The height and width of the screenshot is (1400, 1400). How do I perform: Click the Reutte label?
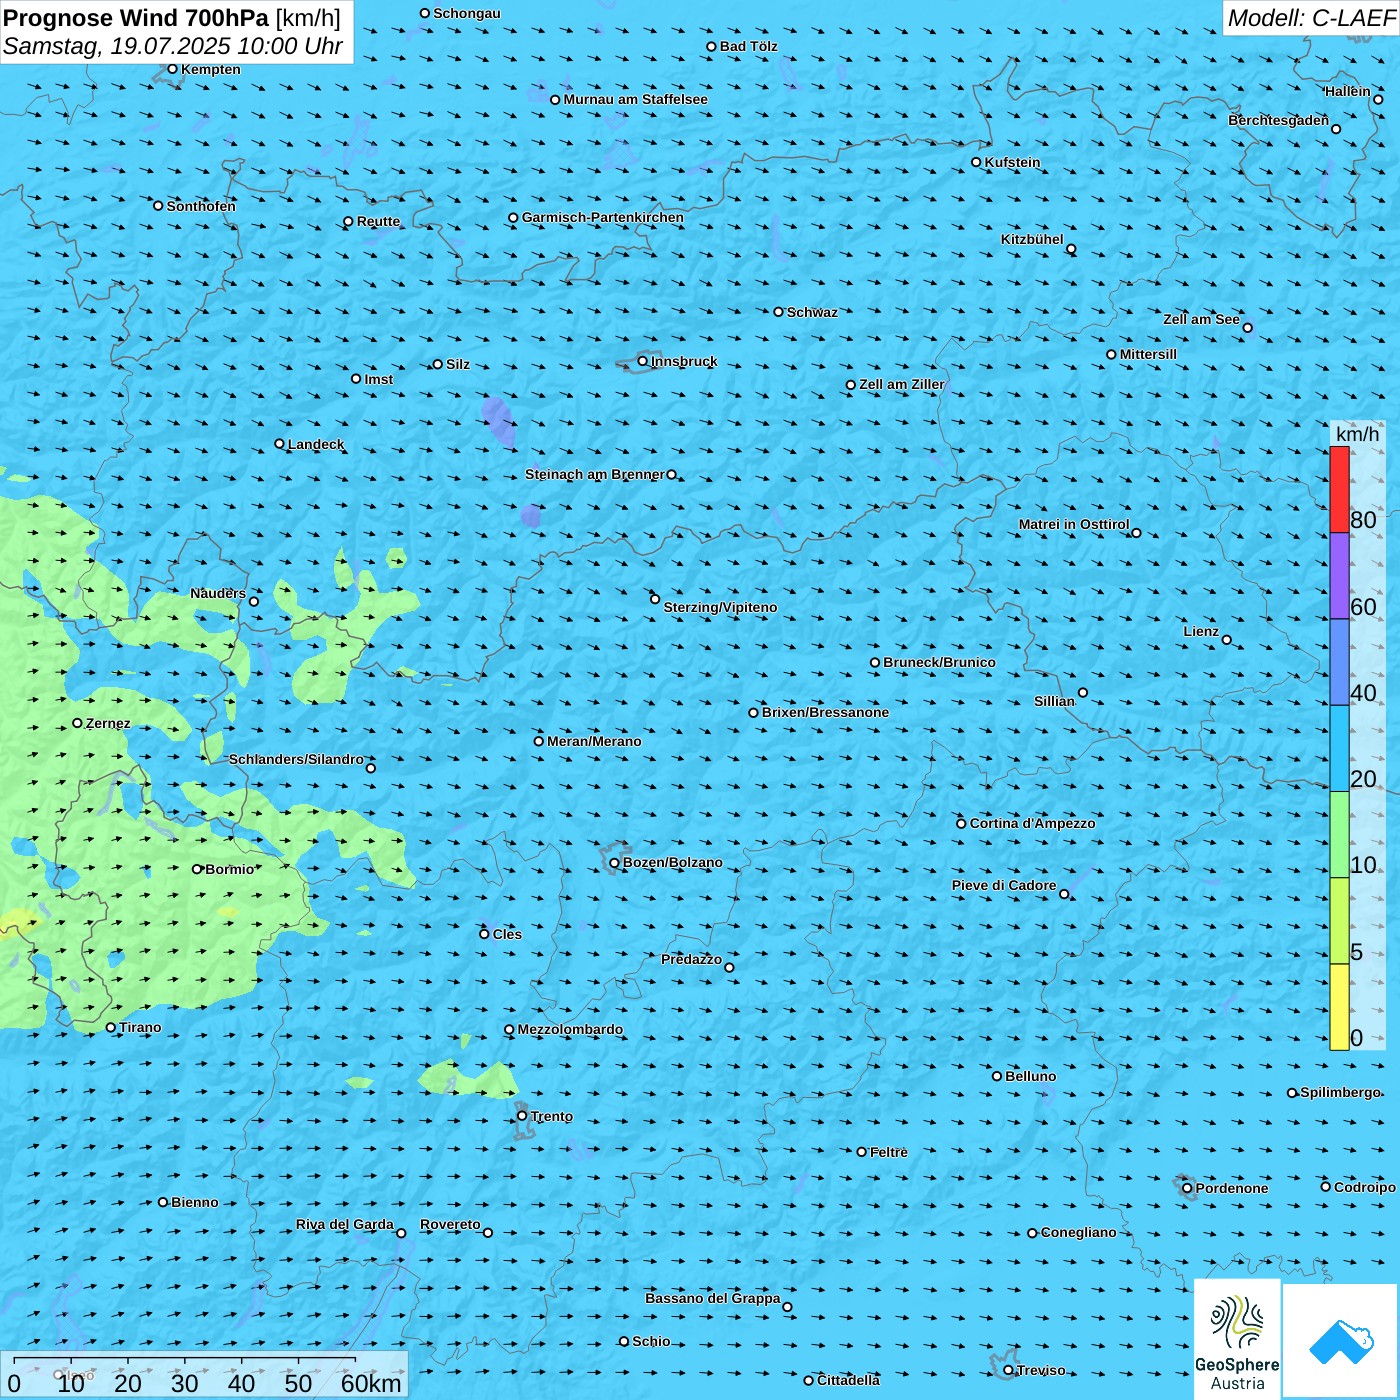point(379,222)
